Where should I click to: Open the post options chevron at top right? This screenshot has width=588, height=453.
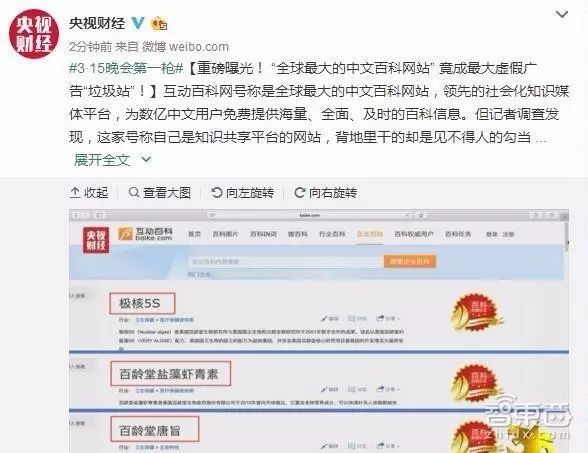(x=562, y=15)
